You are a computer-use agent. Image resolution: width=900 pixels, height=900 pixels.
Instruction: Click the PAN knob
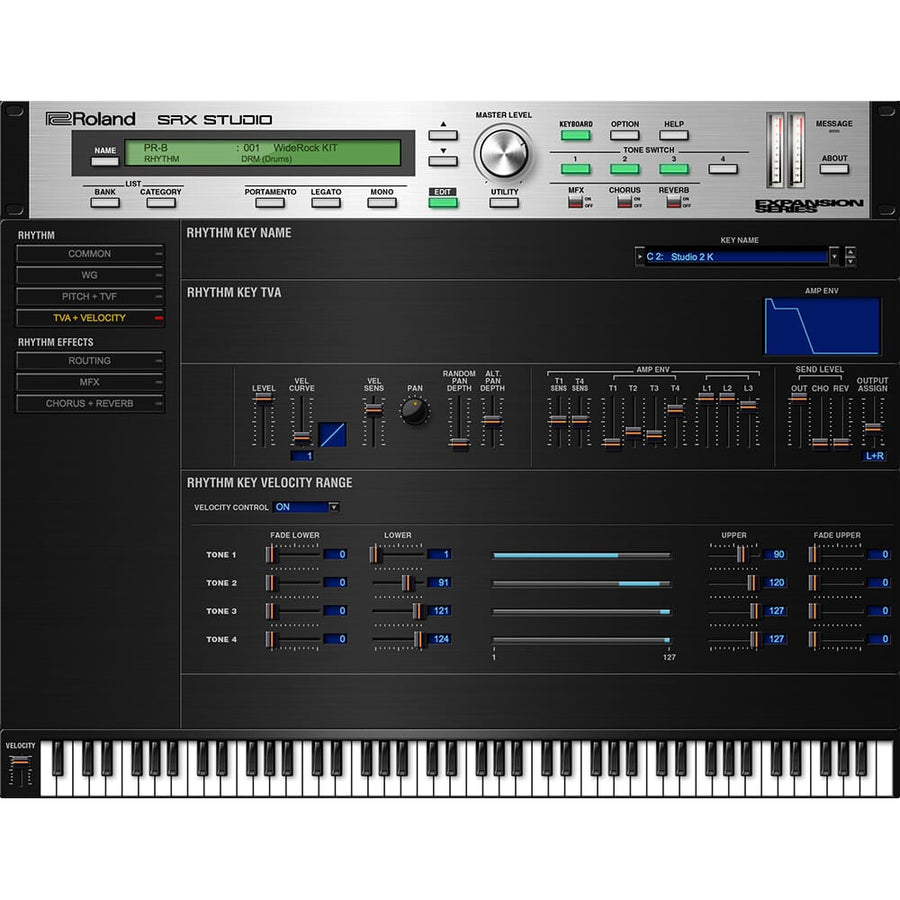[414, 412]
